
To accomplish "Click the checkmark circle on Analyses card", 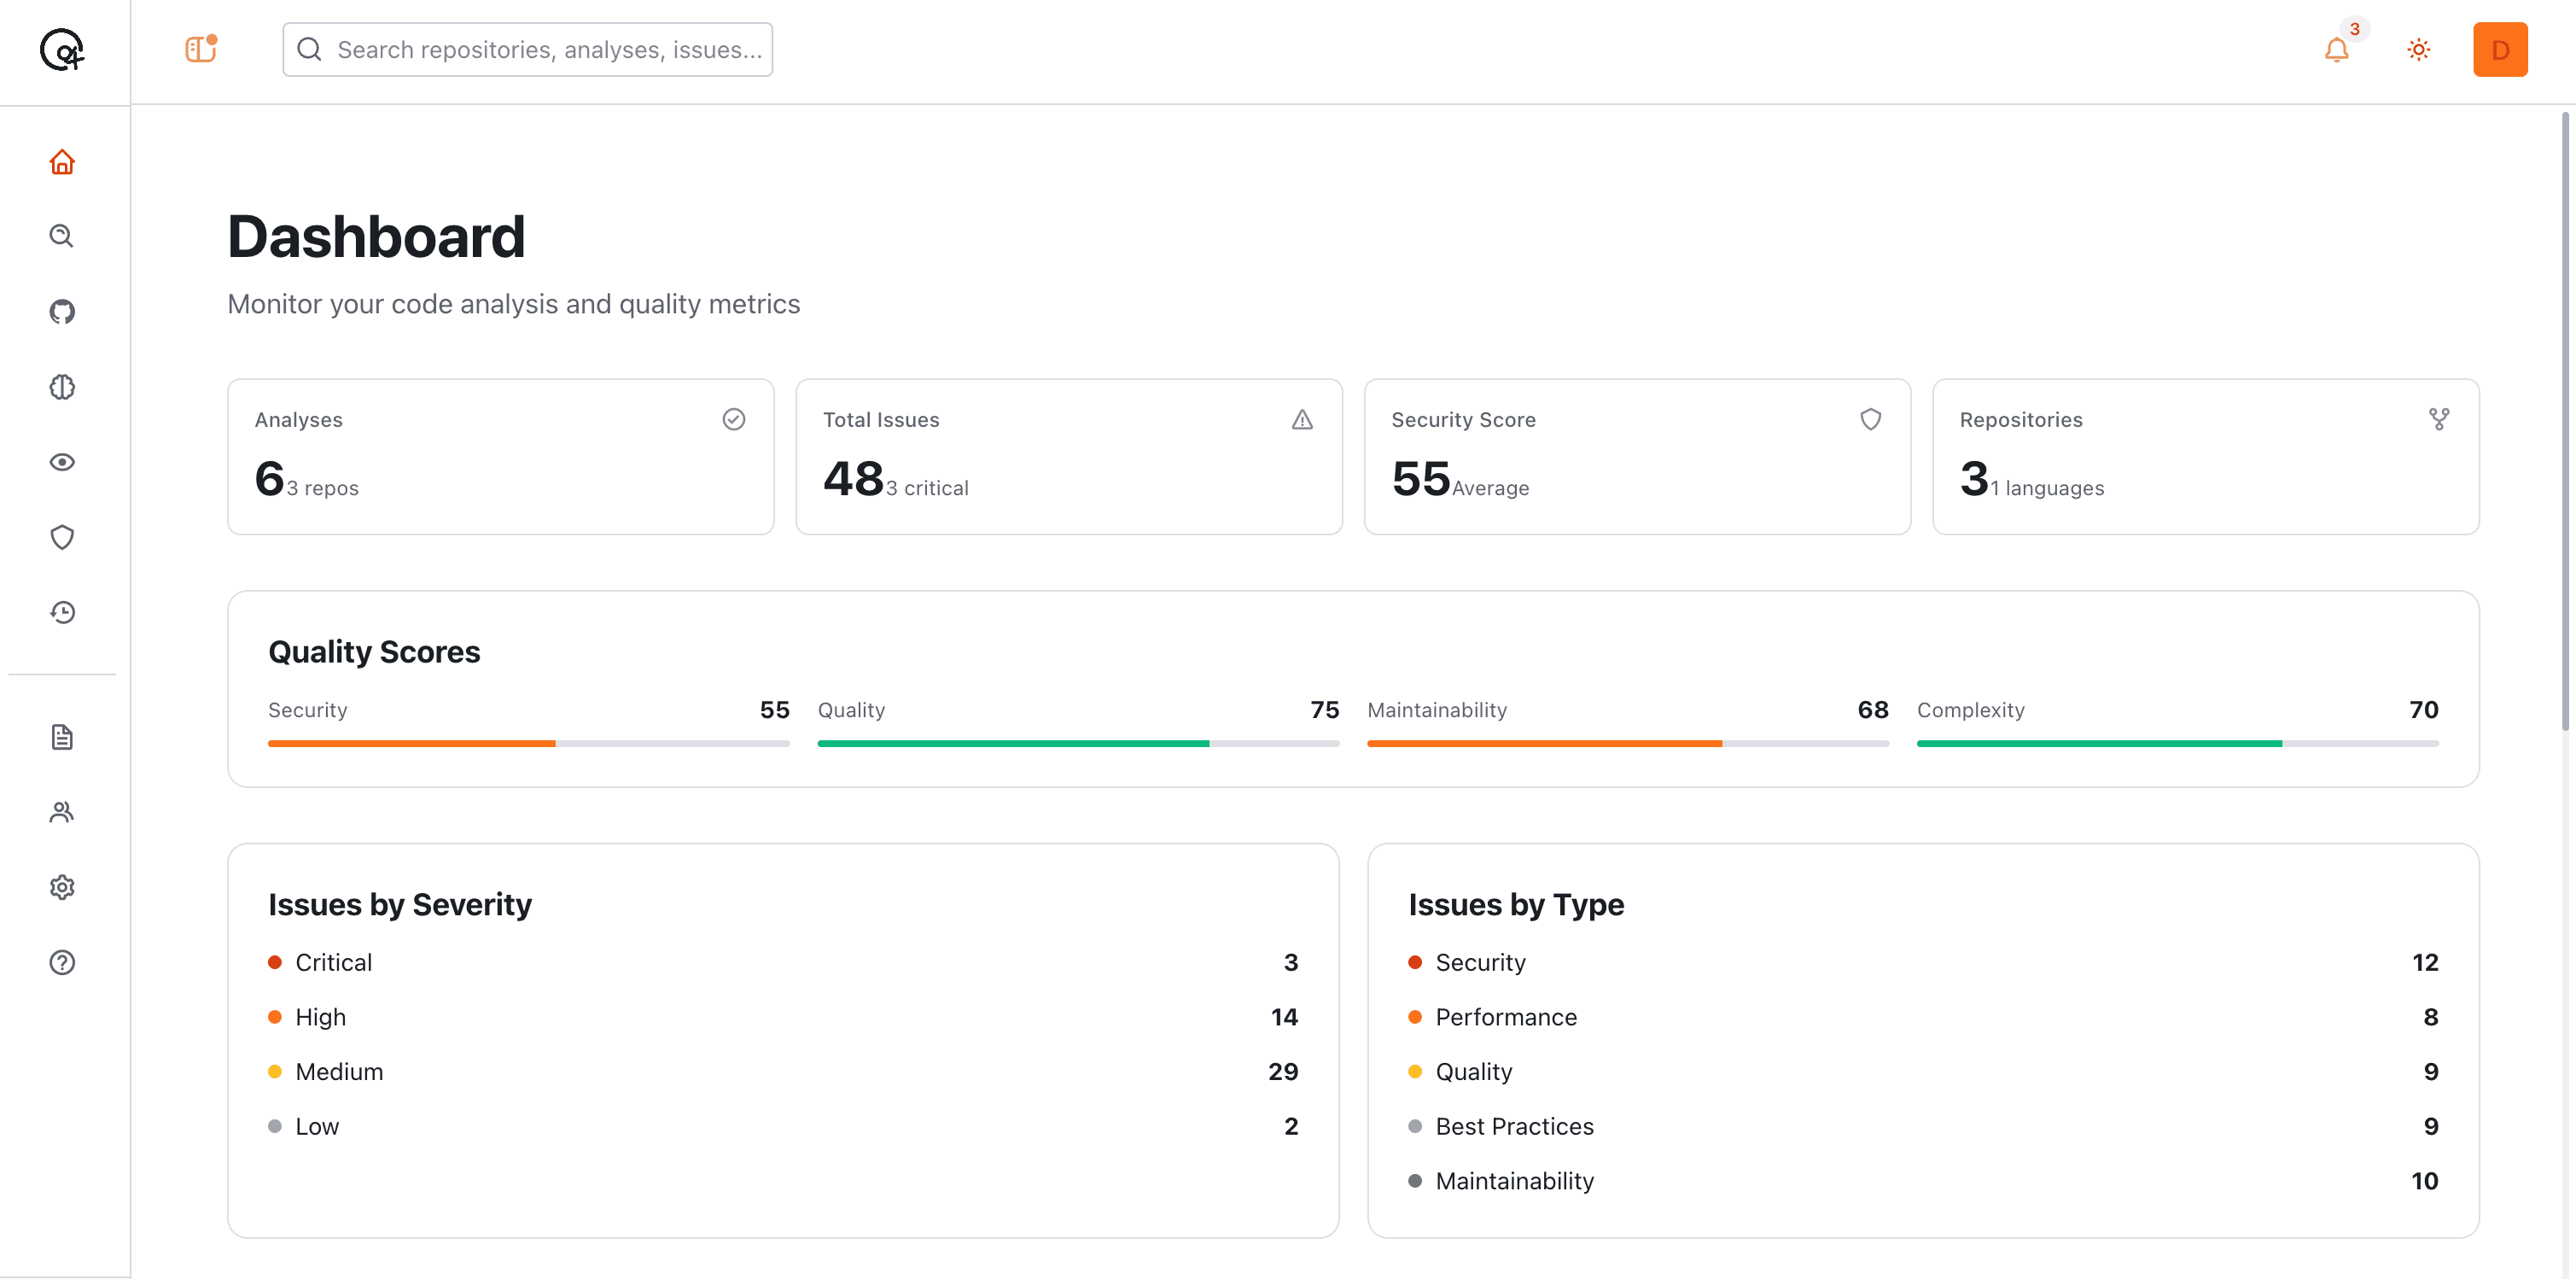I will 734,419.
